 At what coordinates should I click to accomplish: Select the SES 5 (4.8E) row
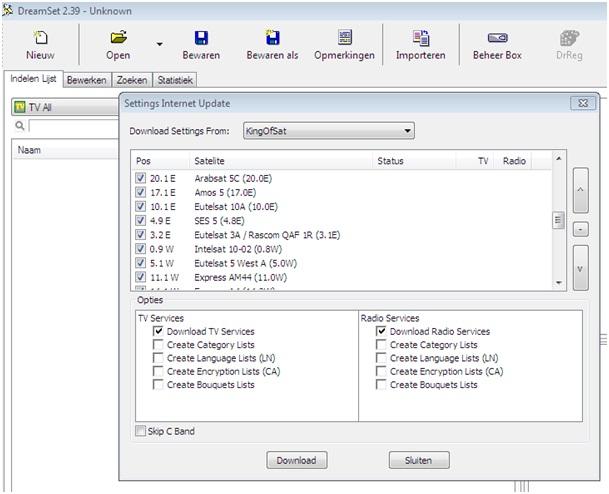coord(342,221)
